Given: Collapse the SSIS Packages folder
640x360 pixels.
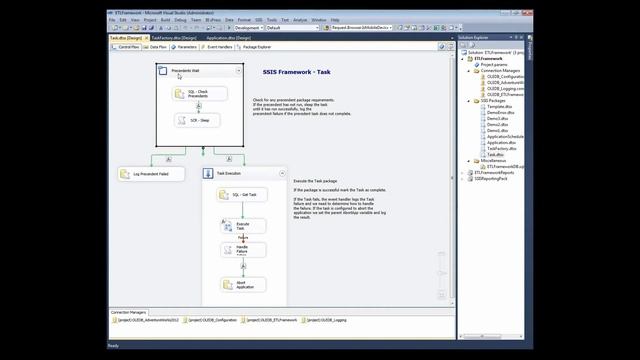Looking at the screenshot, I should coord(469,101).
